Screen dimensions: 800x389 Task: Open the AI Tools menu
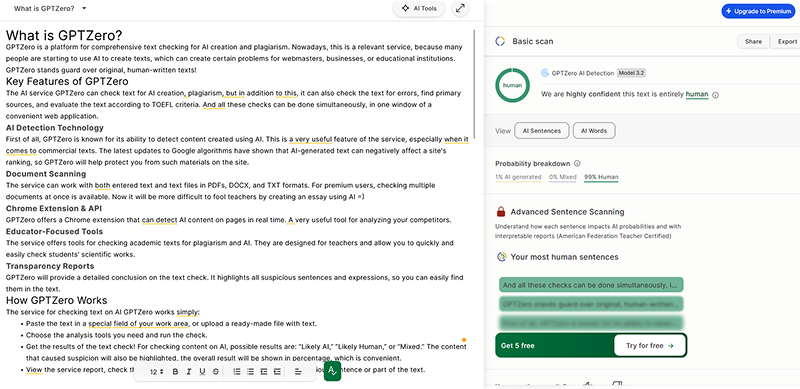pos(418,8)
